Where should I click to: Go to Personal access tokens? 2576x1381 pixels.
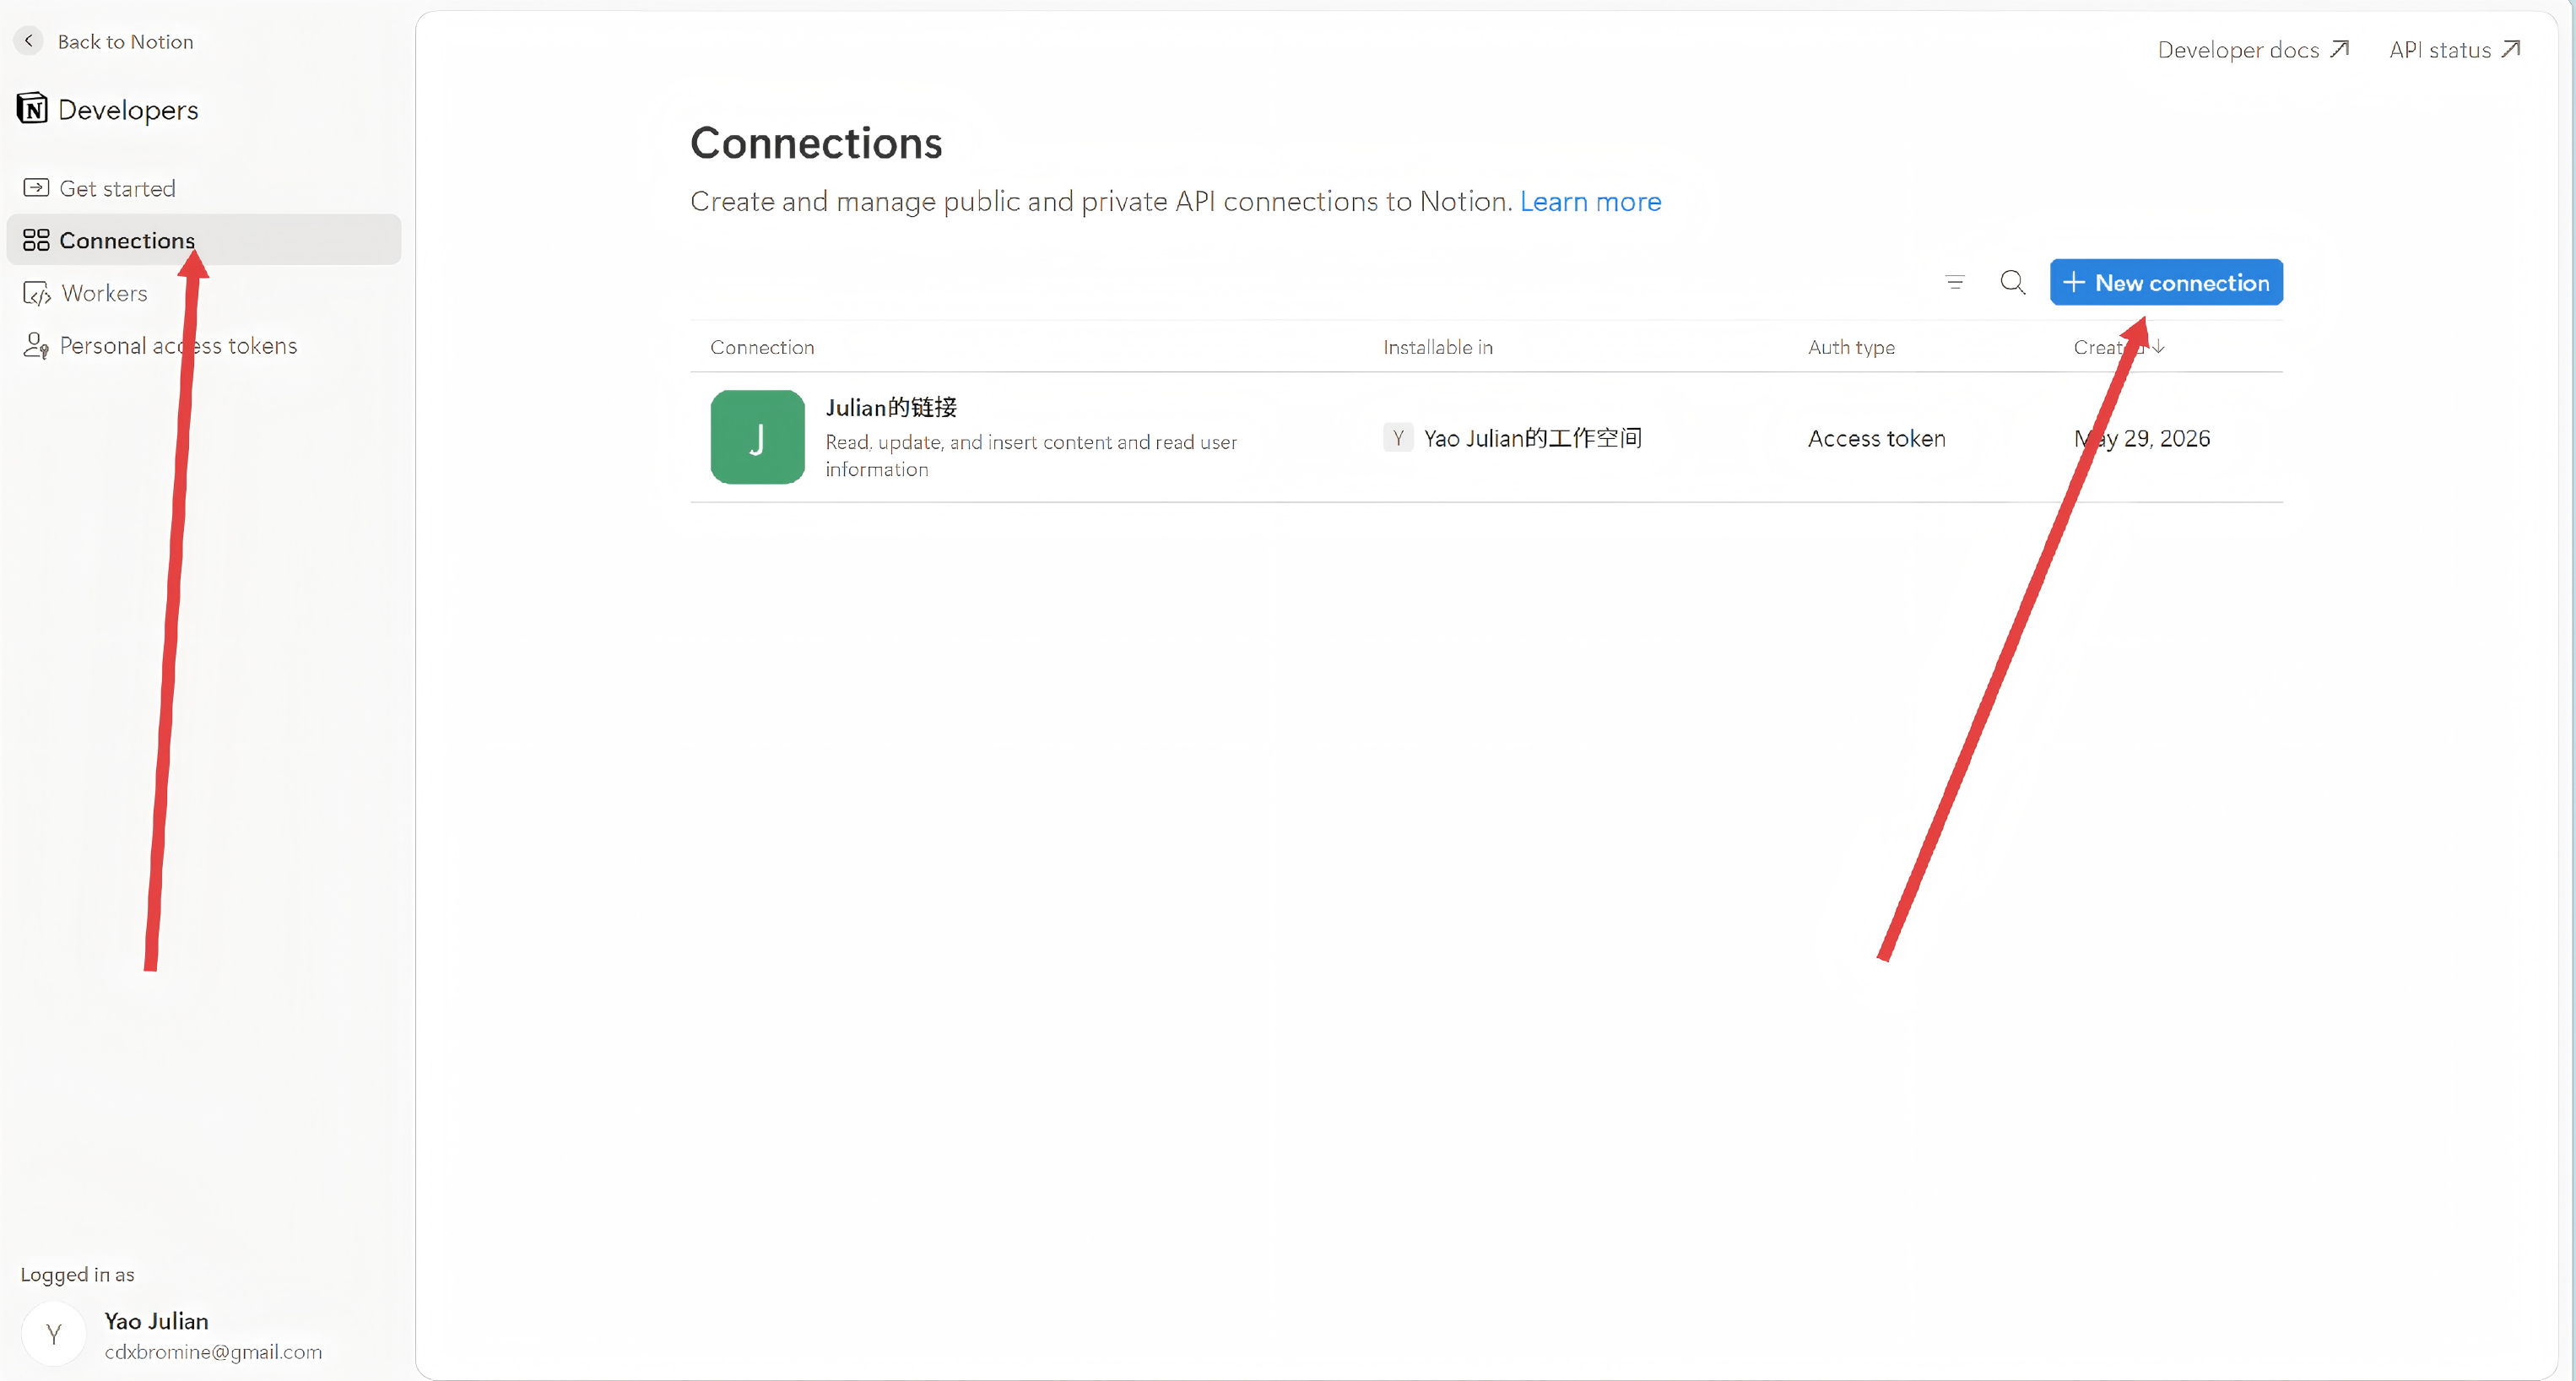pyautogui.click(x=204, y=345)
